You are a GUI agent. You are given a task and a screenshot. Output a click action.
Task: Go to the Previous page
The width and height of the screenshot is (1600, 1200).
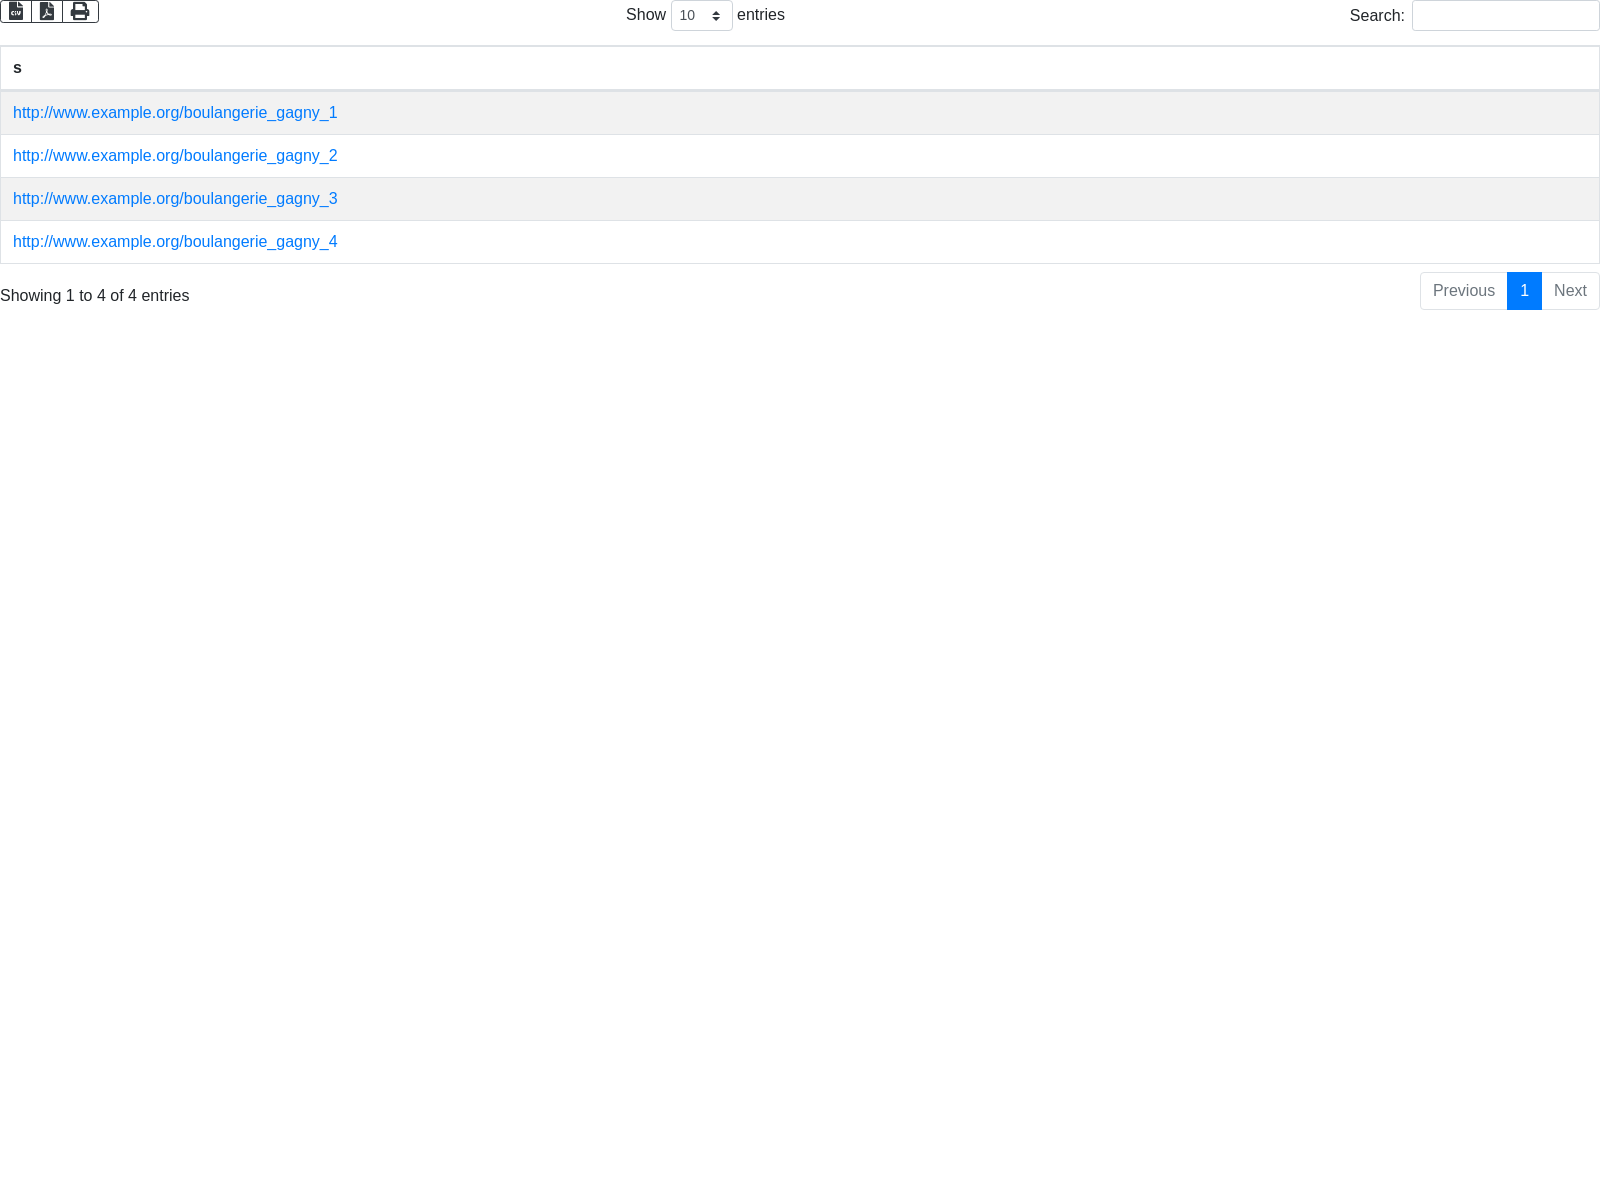(1463, 291)
